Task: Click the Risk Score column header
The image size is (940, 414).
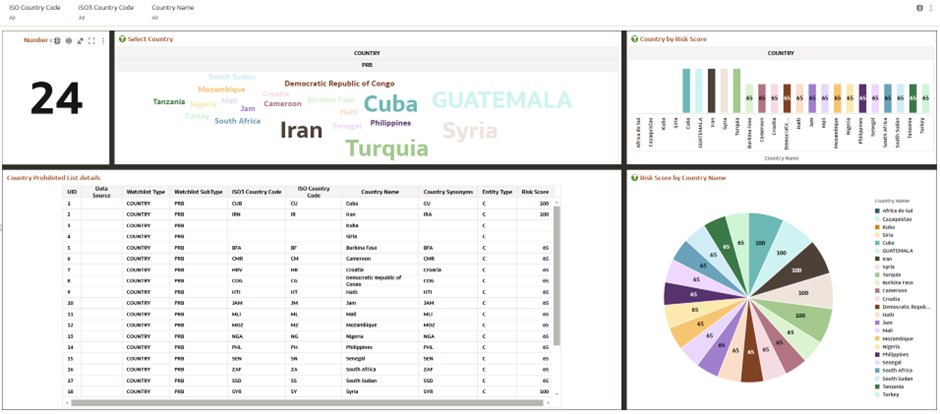Action: (x=535, y=192)
